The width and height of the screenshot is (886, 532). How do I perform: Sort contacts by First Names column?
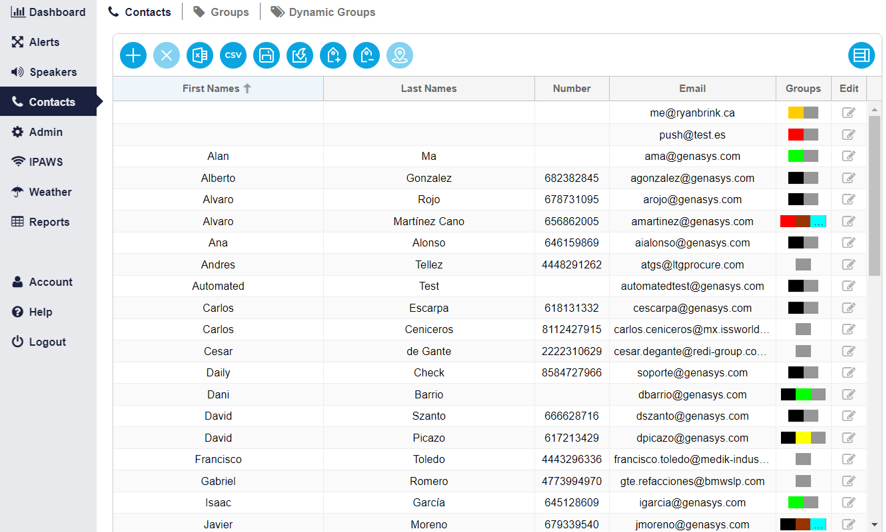pos(217,89)
